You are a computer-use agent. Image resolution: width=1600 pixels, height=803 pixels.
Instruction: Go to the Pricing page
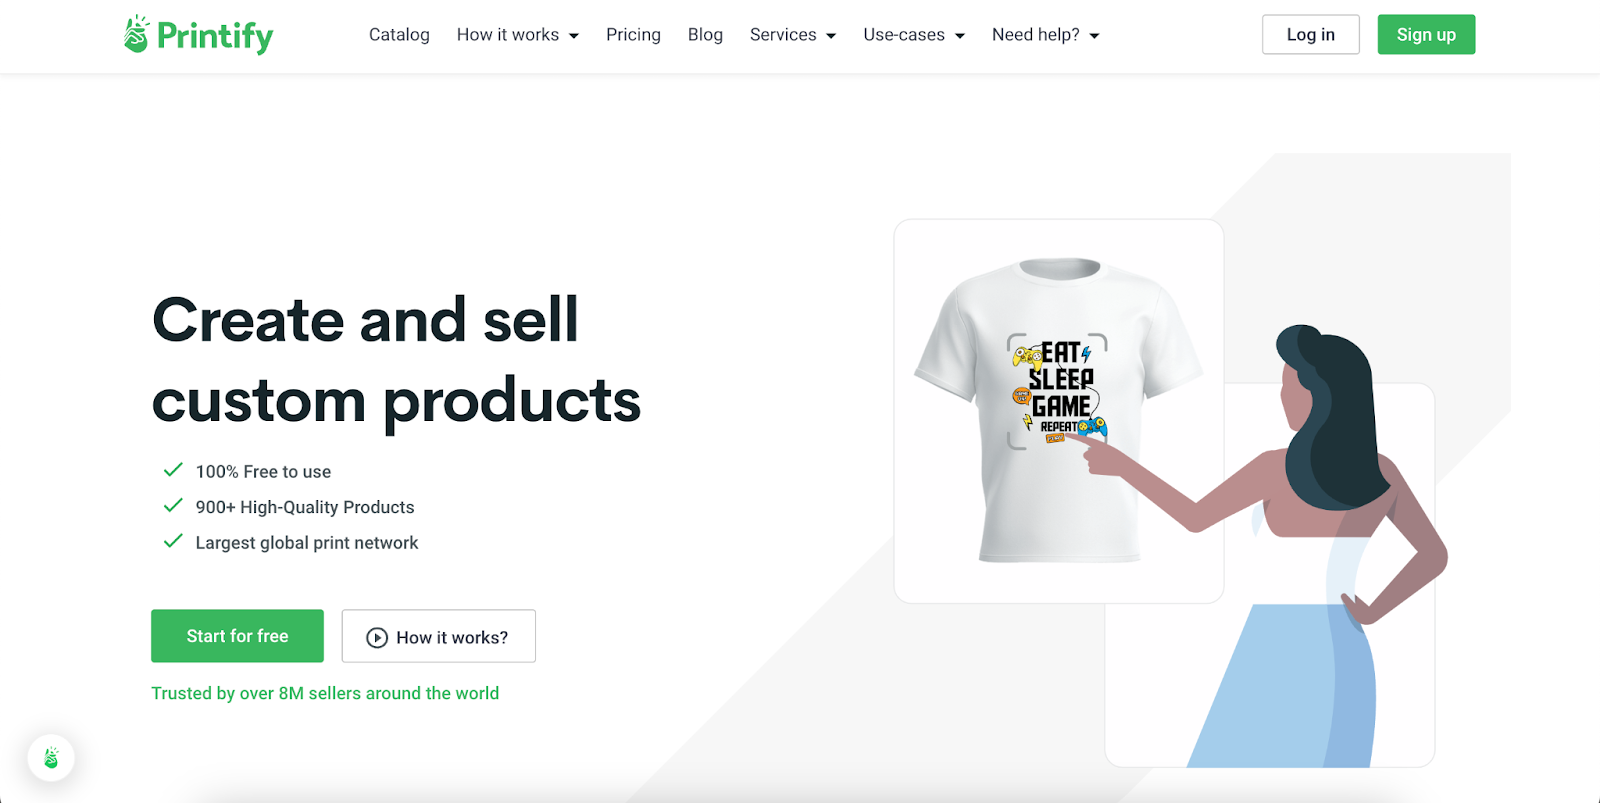pyautogui.click(x=633, y=35)
